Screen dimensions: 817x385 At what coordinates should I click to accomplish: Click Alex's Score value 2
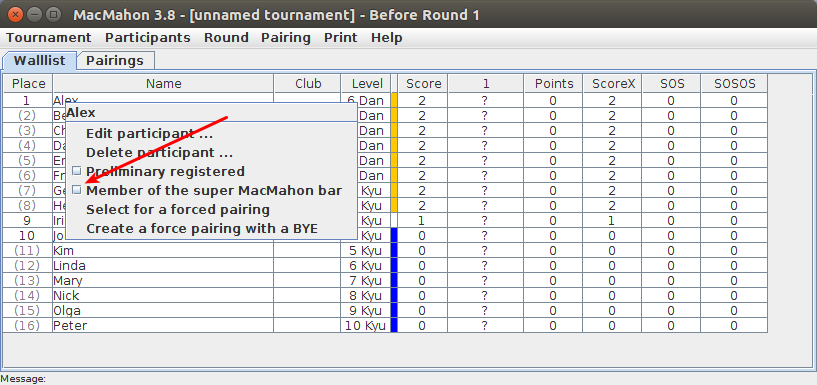[x=423, y=101]
